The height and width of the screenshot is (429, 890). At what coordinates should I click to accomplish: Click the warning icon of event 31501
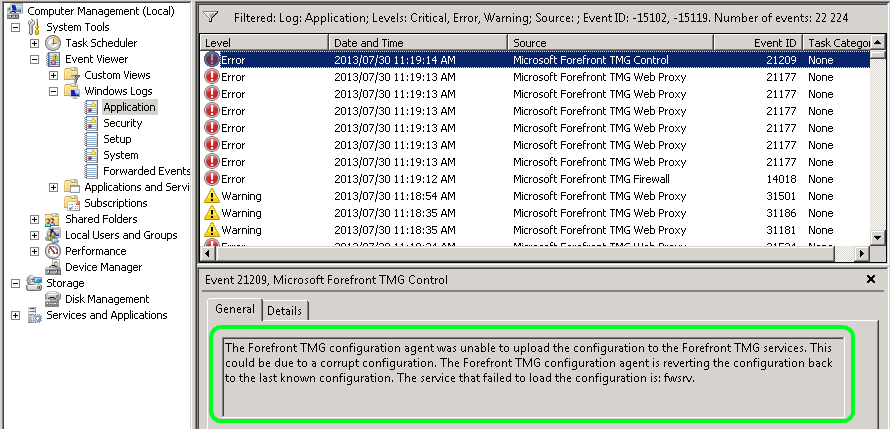[x=212, y=196]
